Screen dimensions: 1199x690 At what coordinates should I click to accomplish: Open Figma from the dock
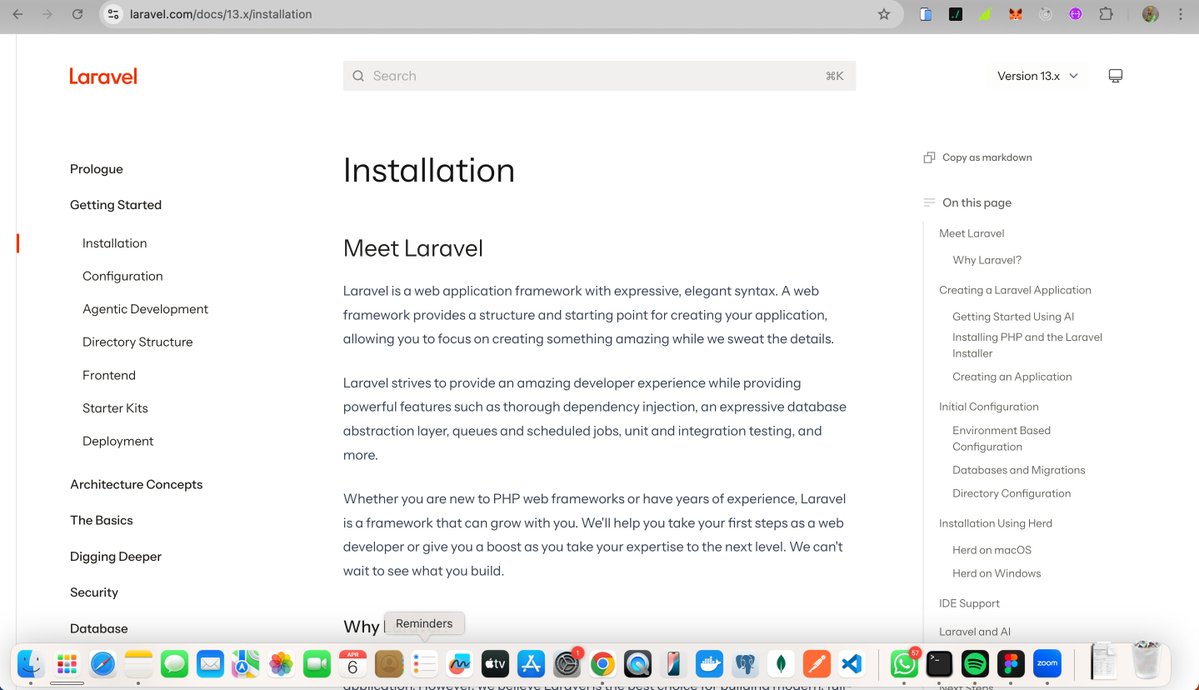tap(1011, 664)
